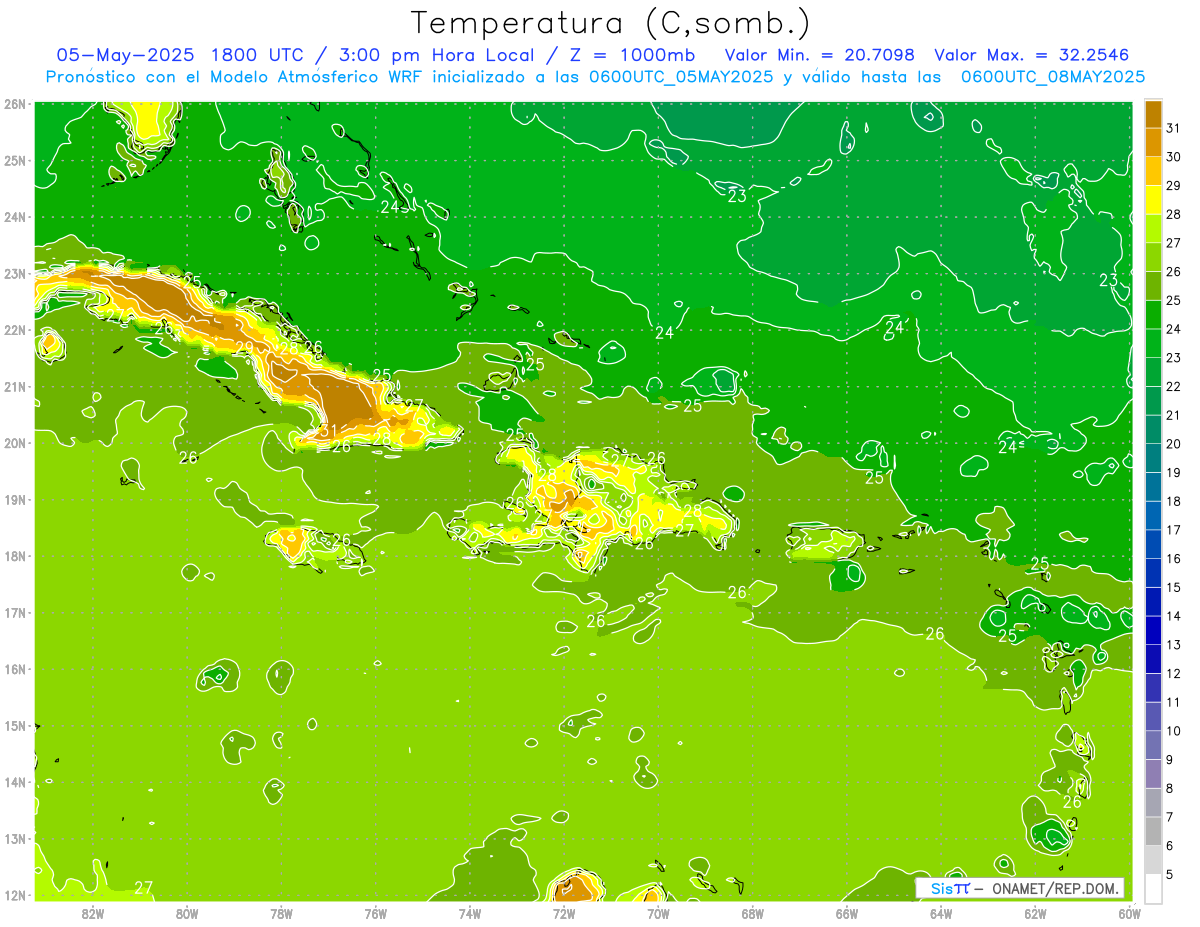The height and width of the screenshot is (927, 1200).
Task: Click the 66W longitude axis label
Action: [847, 913]
